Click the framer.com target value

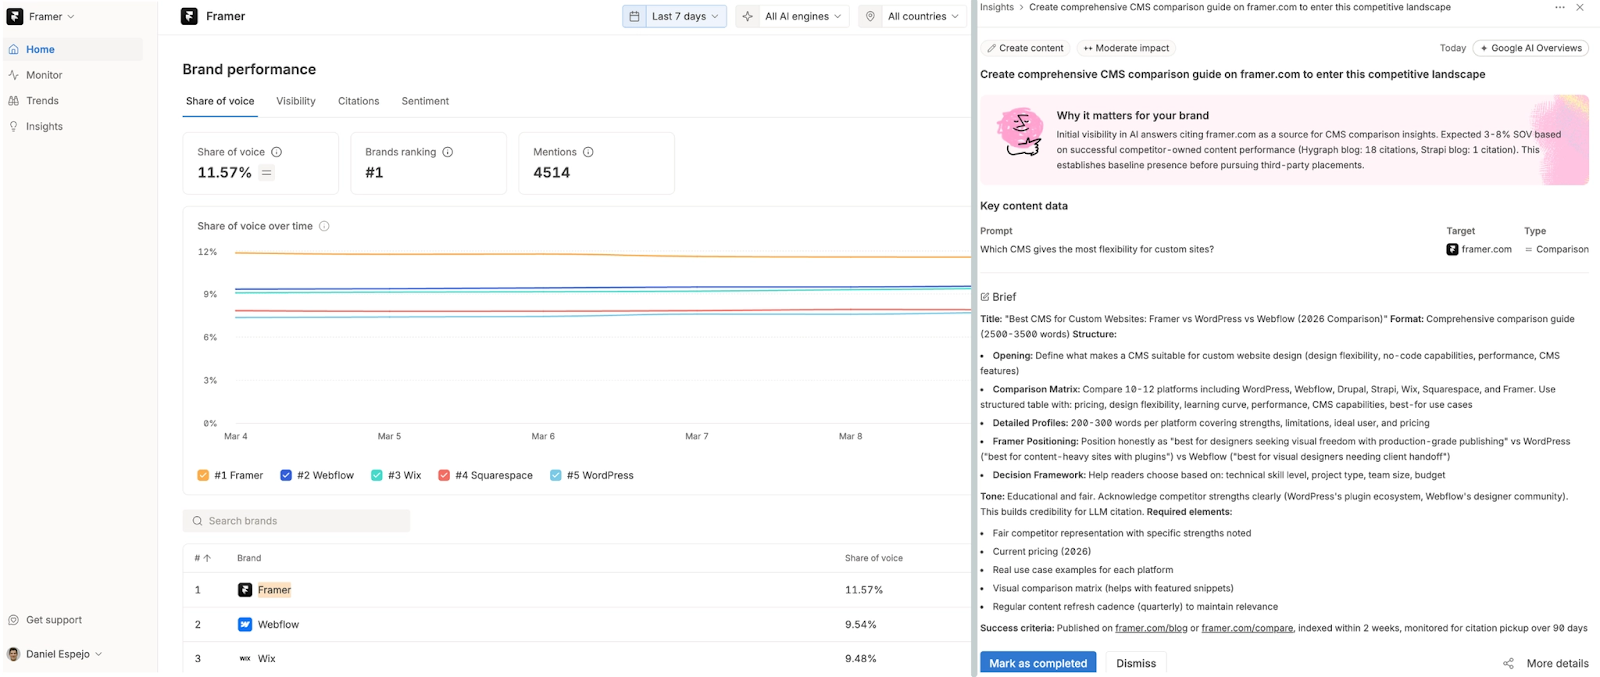coord(1479,249)
